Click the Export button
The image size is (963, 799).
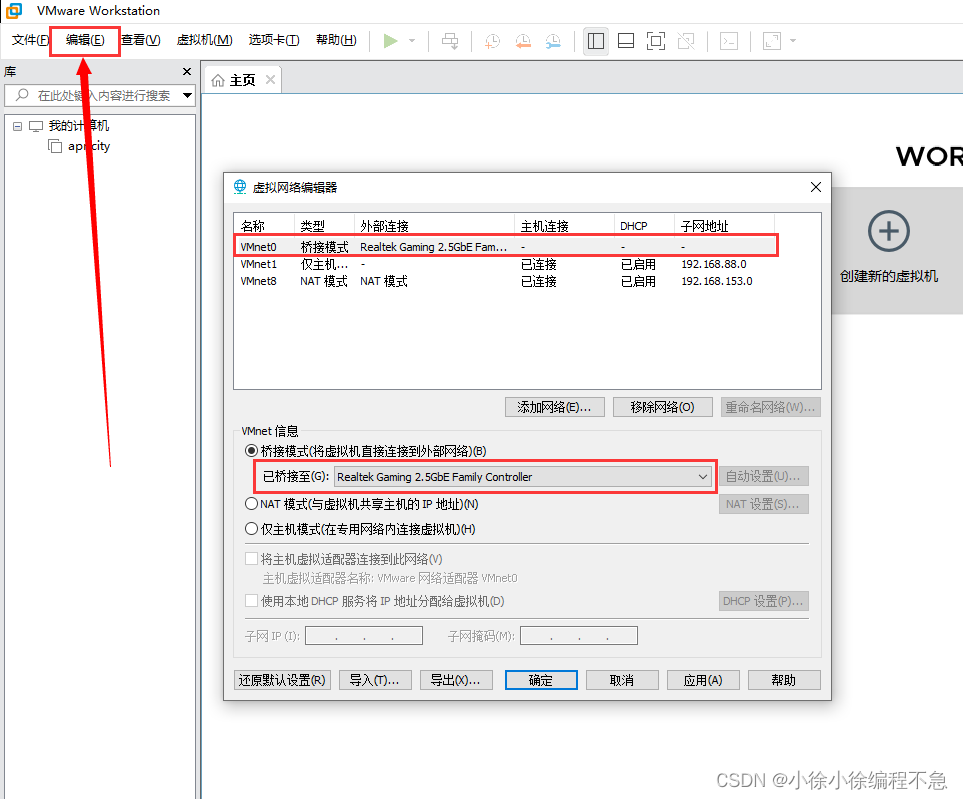pos(456,680)
